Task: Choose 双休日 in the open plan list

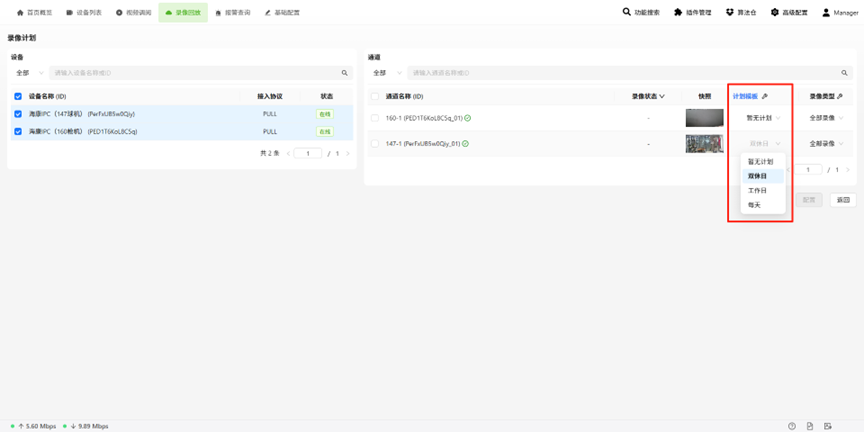Action: point(763,176)
